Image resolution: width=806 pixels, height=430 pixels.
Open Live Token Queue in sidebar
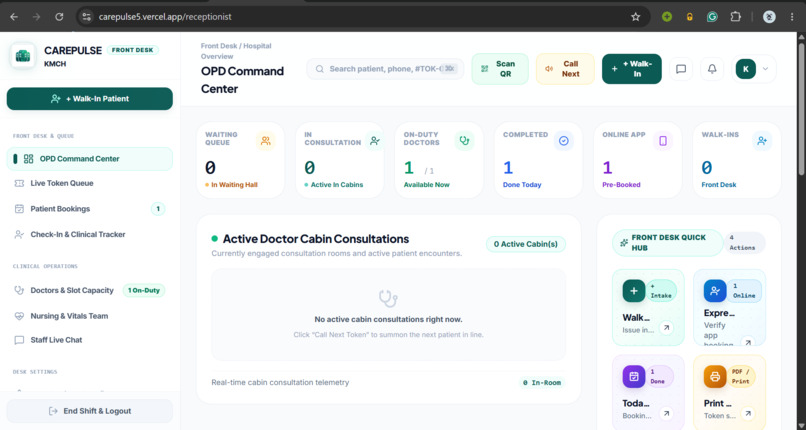pos(90,183)
